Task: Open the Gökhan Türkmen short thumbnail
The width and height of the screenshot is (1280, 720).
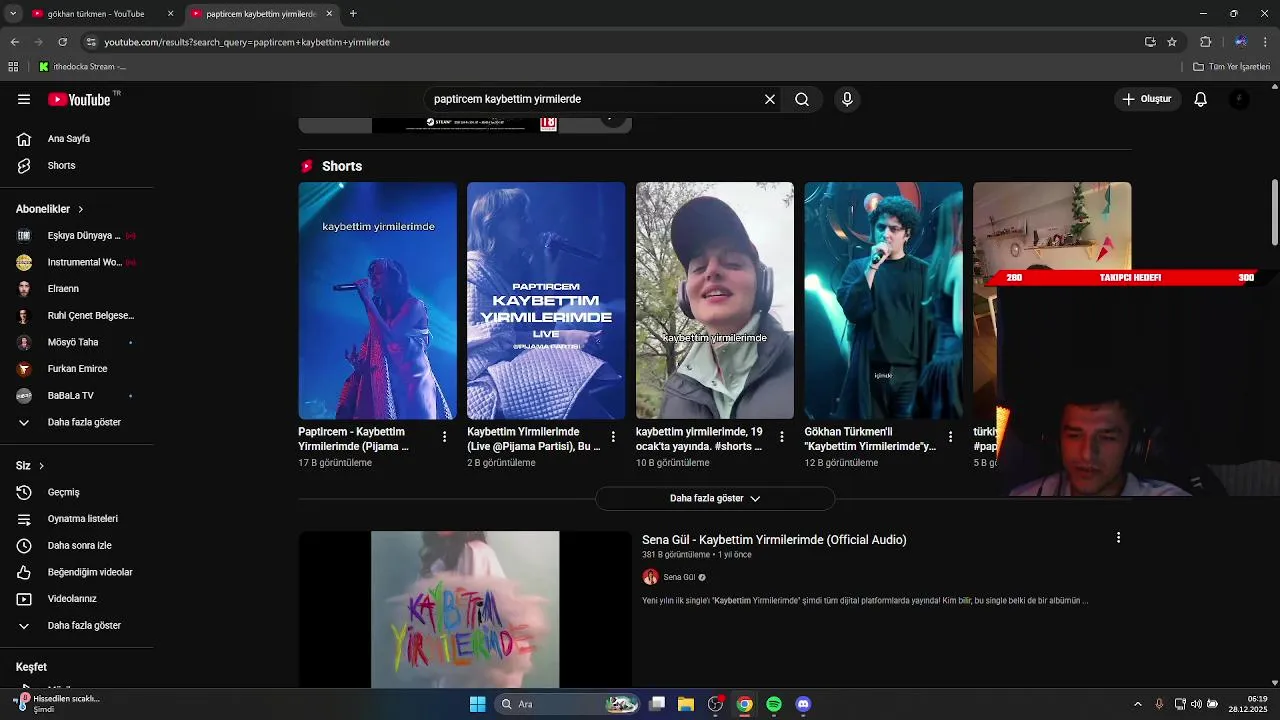Action: 883,300
